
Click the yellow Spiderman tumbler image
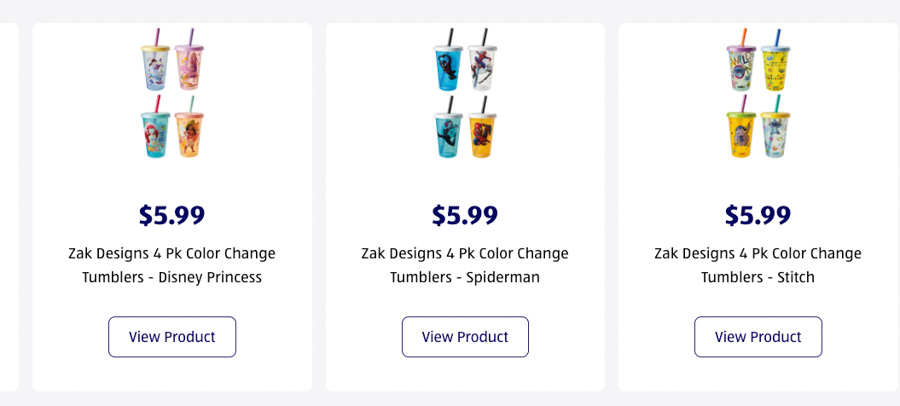(483, 133)
